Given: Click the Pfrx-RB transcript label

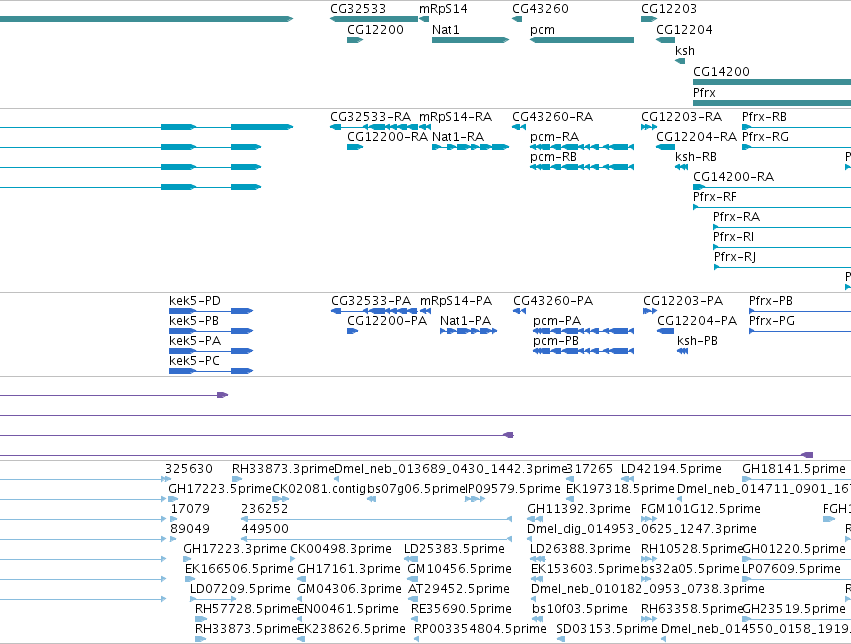Looking at the screenshot, I should click(764, 117).
